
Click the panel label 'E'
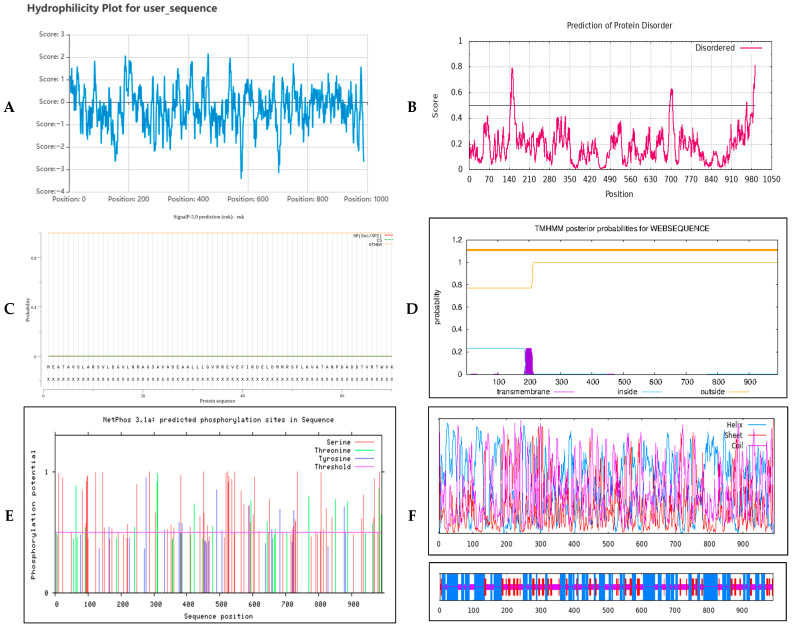pos(9,516)
